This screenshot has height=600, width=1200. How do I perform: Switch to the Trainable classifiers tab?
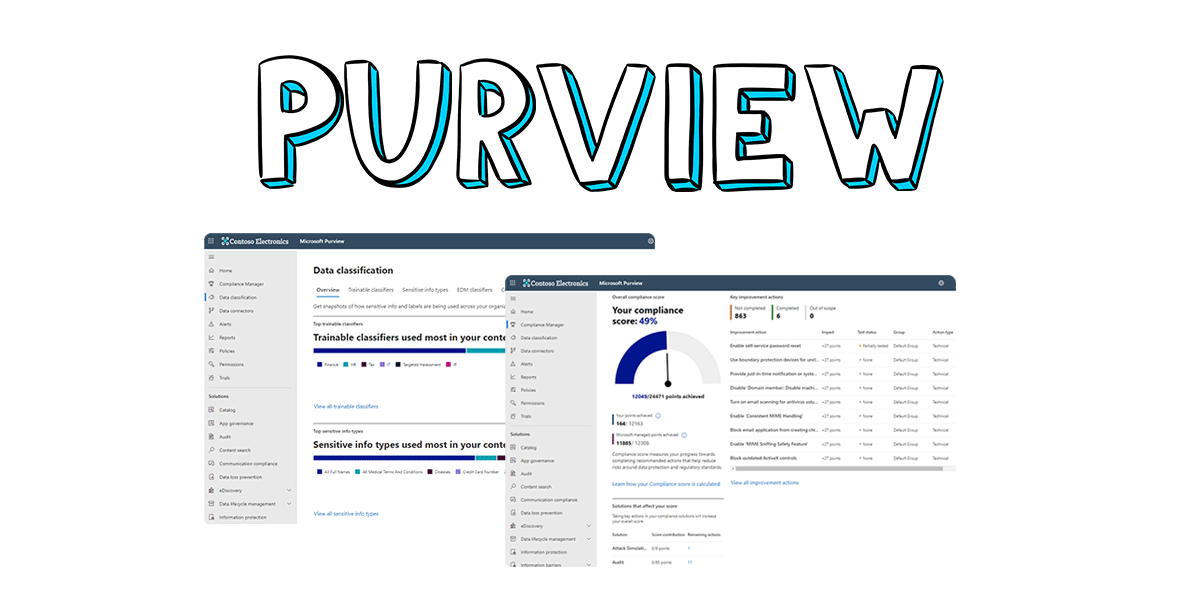tap(370, 290)
